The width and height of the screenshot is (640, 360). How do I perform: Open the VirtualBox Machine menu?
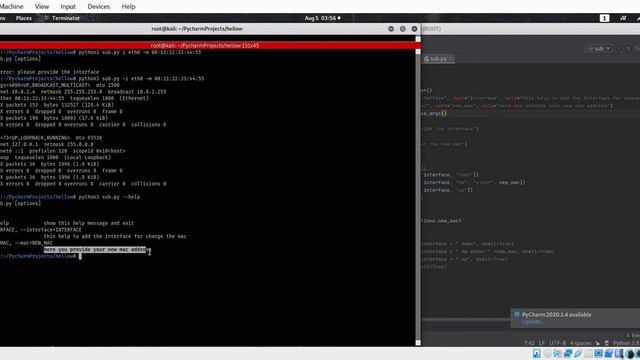[11, 7]
